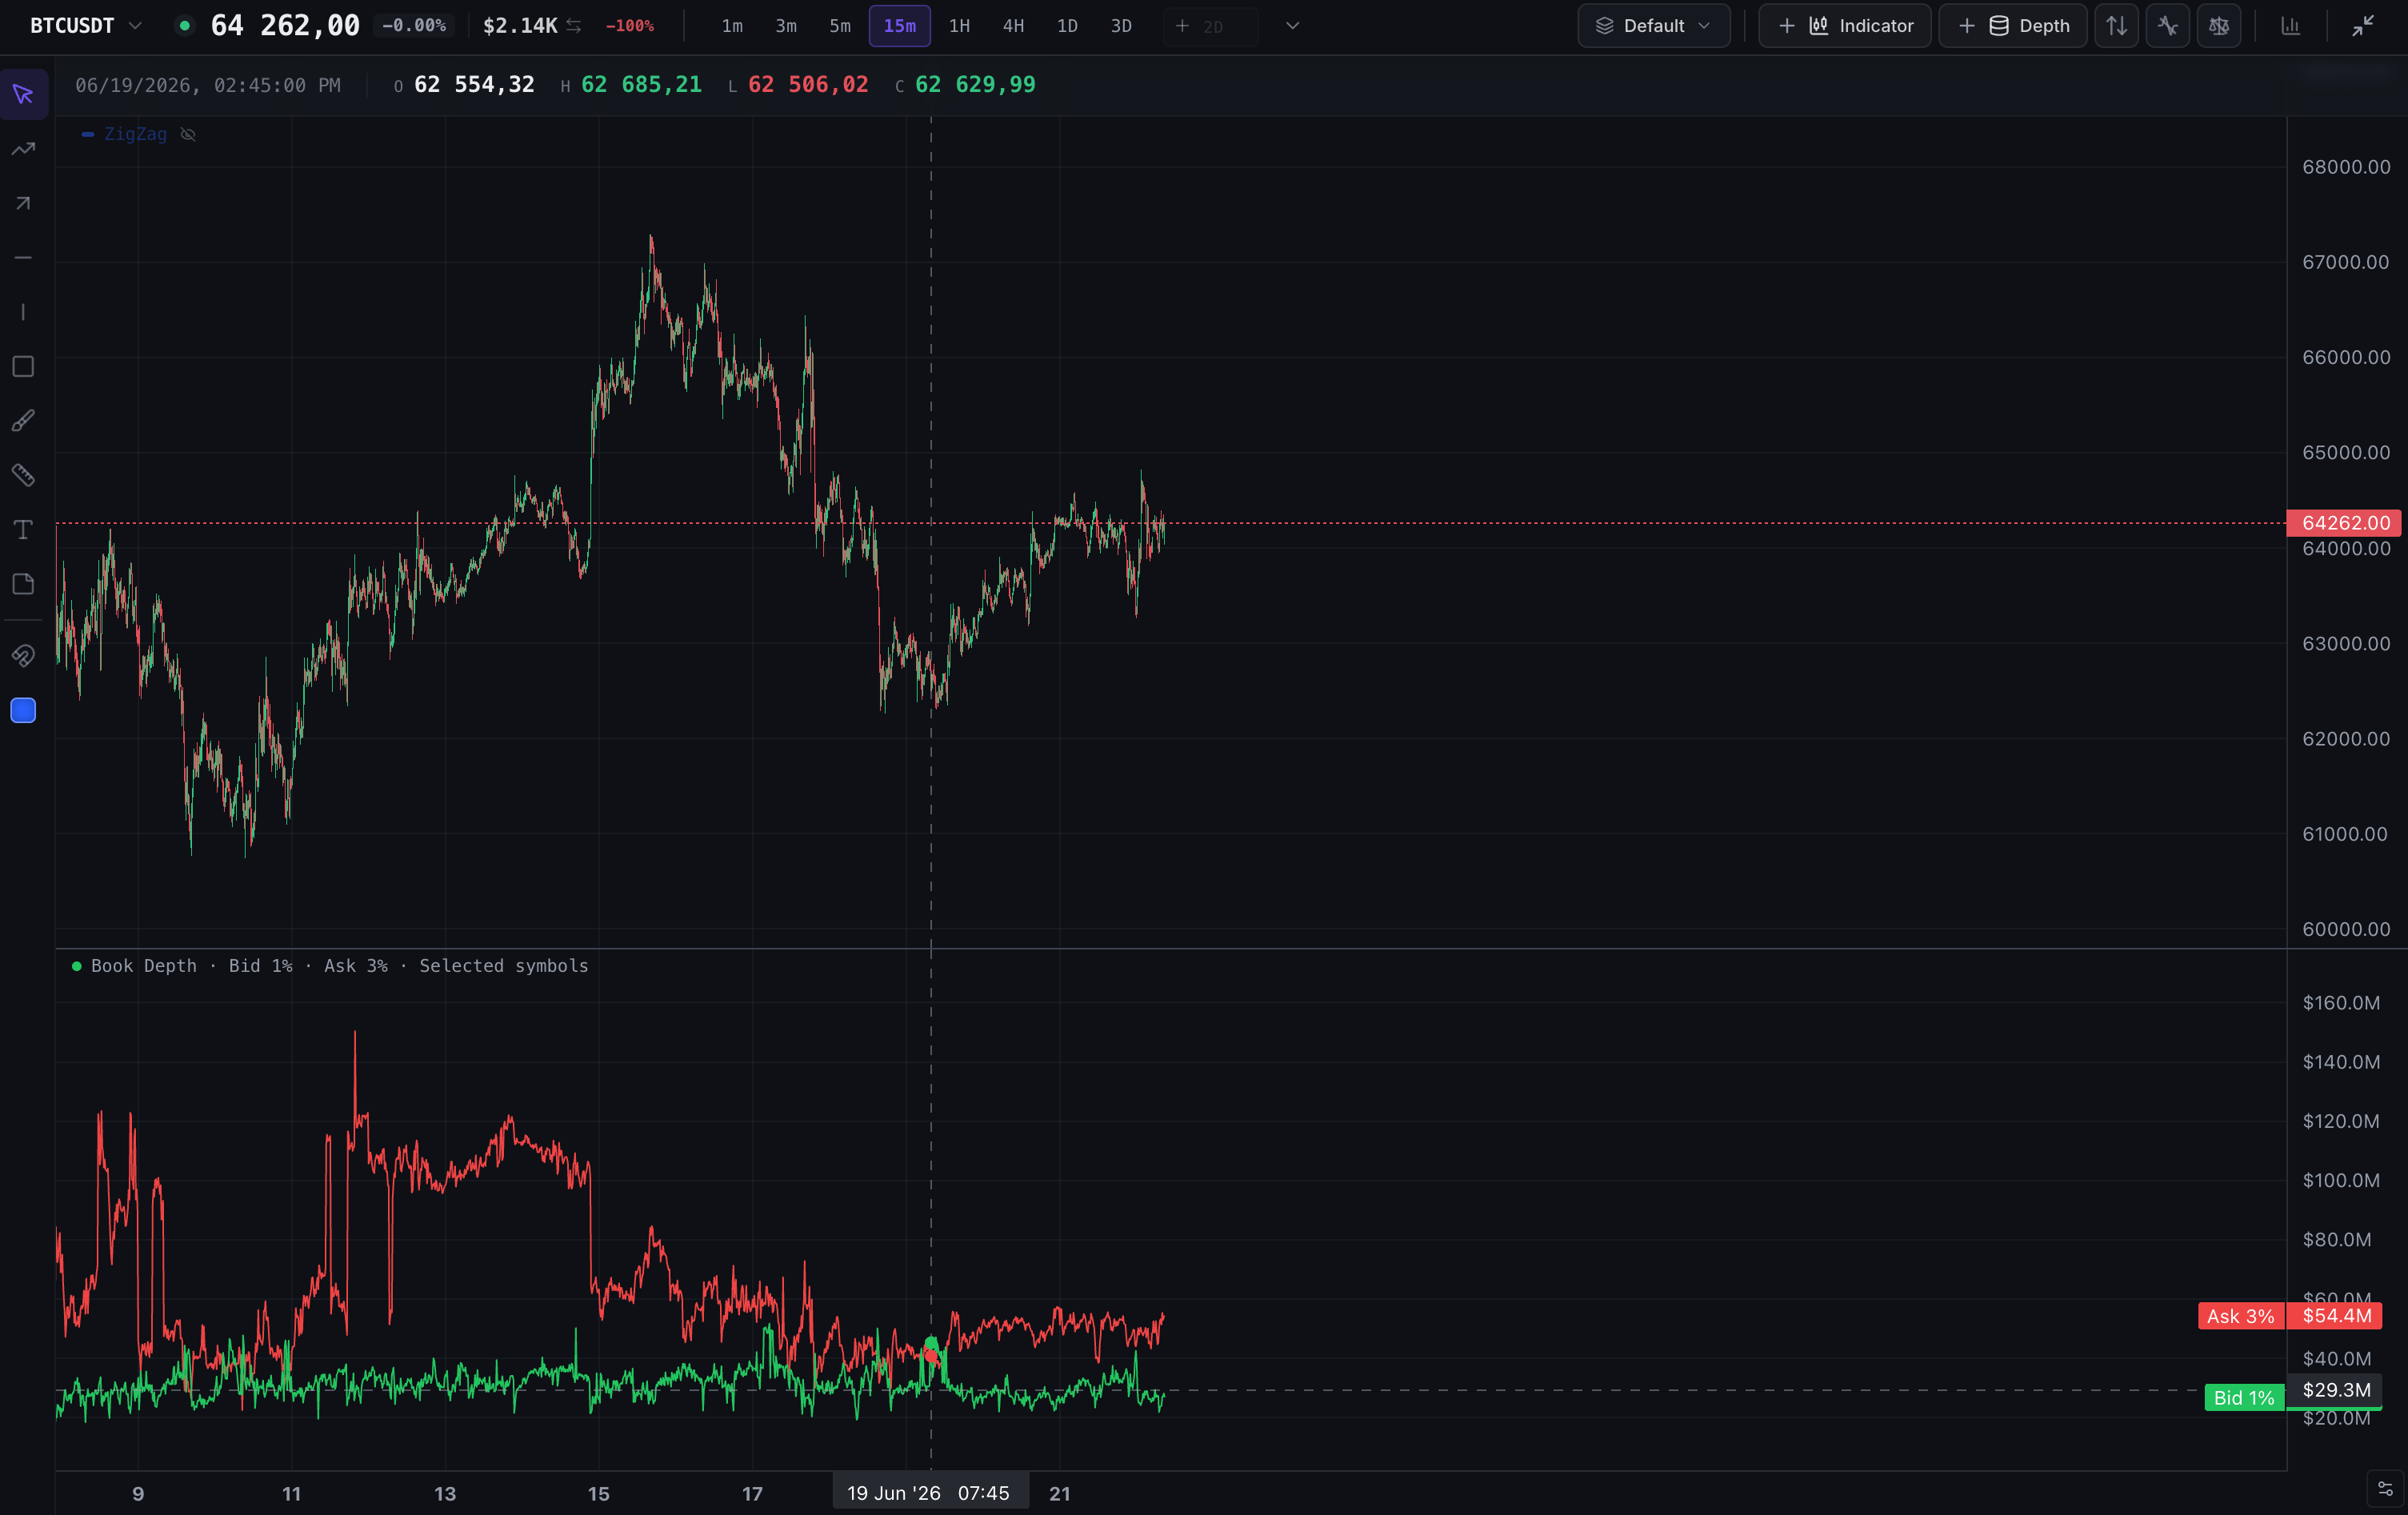This screenshot has height=1515, width=2408.
Task: Open the balance scale compare icon
Action: point(2219,26)
